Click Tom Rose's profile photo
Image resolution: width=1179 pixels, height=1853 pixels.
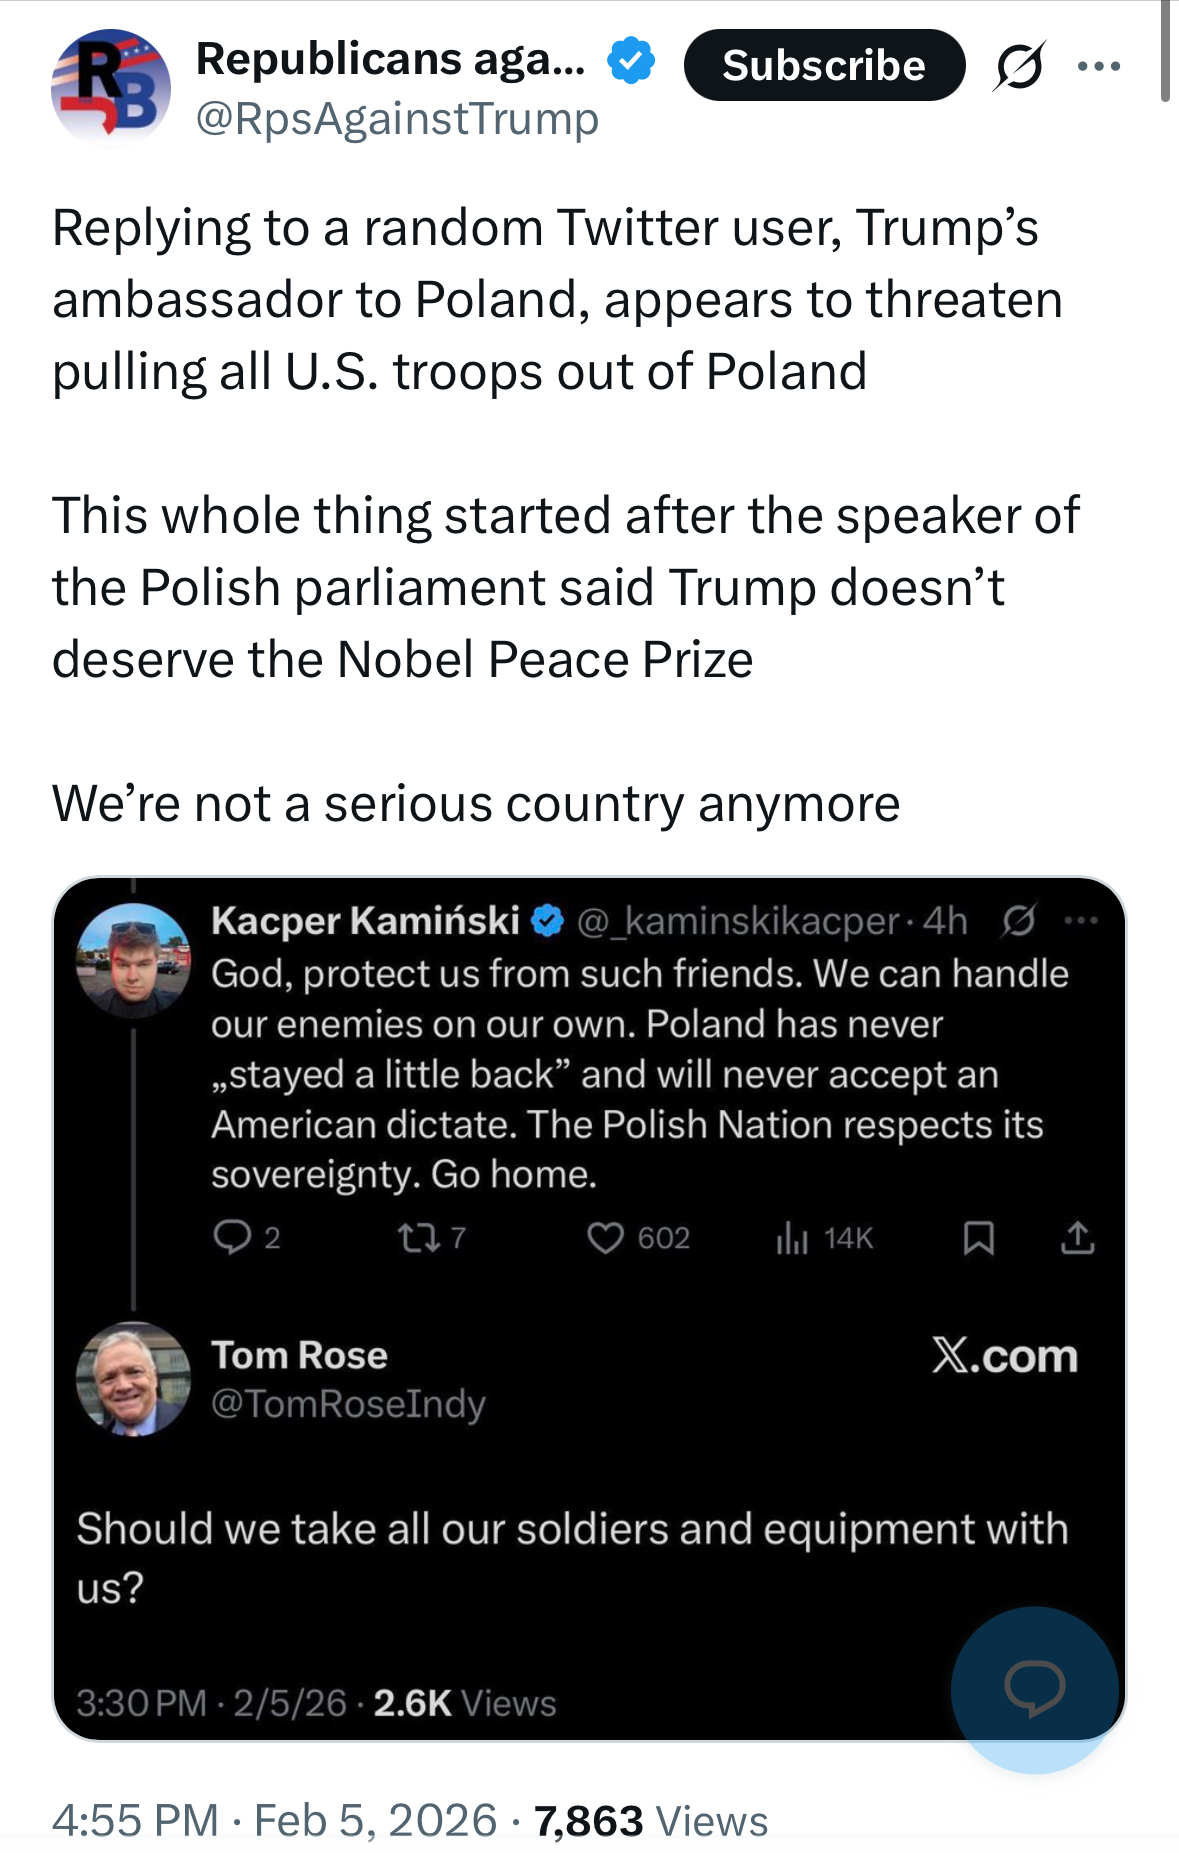tap(133, 1379)
